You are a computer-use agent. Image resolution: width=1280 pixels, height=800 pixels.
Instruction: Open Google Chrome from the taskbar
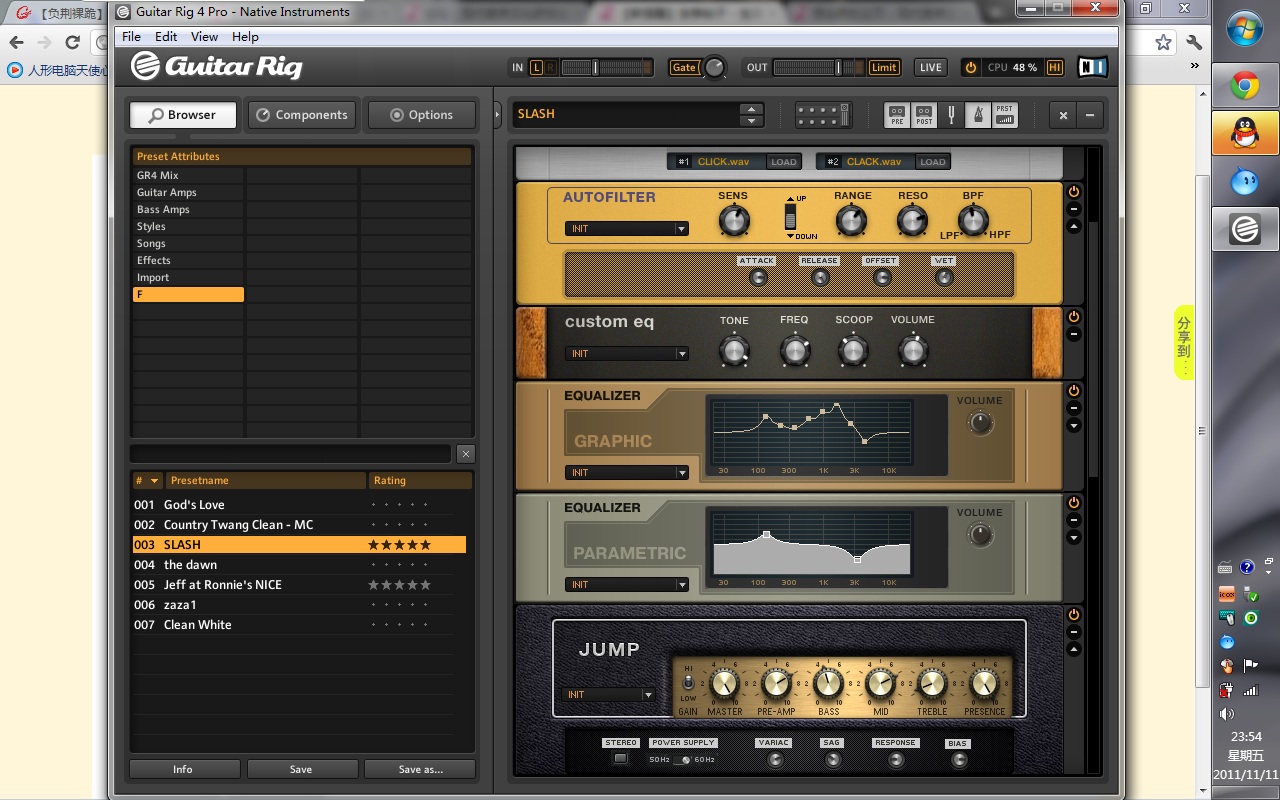pos(1245,86)
